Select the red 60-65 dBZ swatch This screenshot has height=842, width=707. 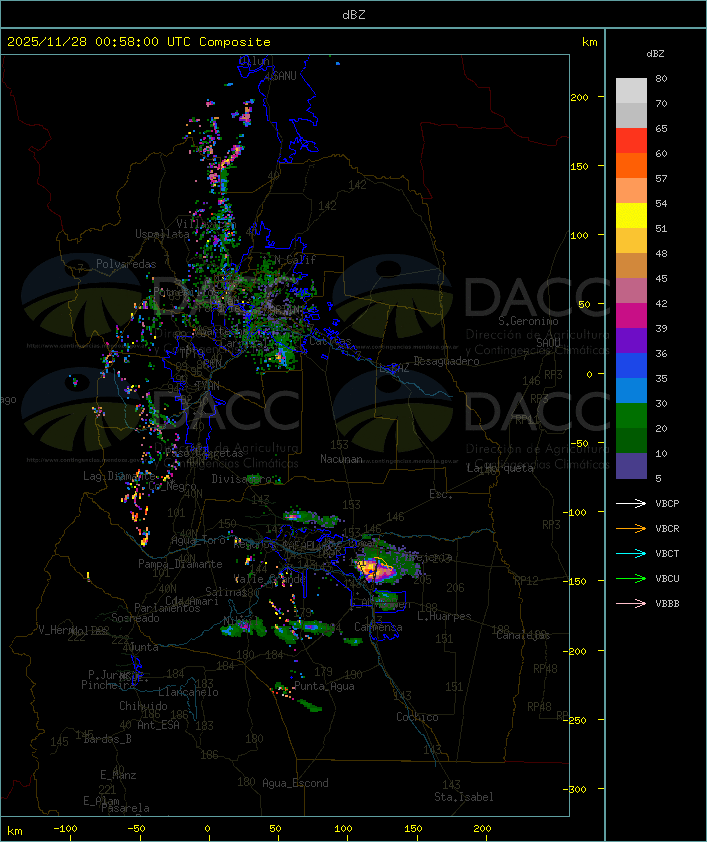[x=631, y=140]
